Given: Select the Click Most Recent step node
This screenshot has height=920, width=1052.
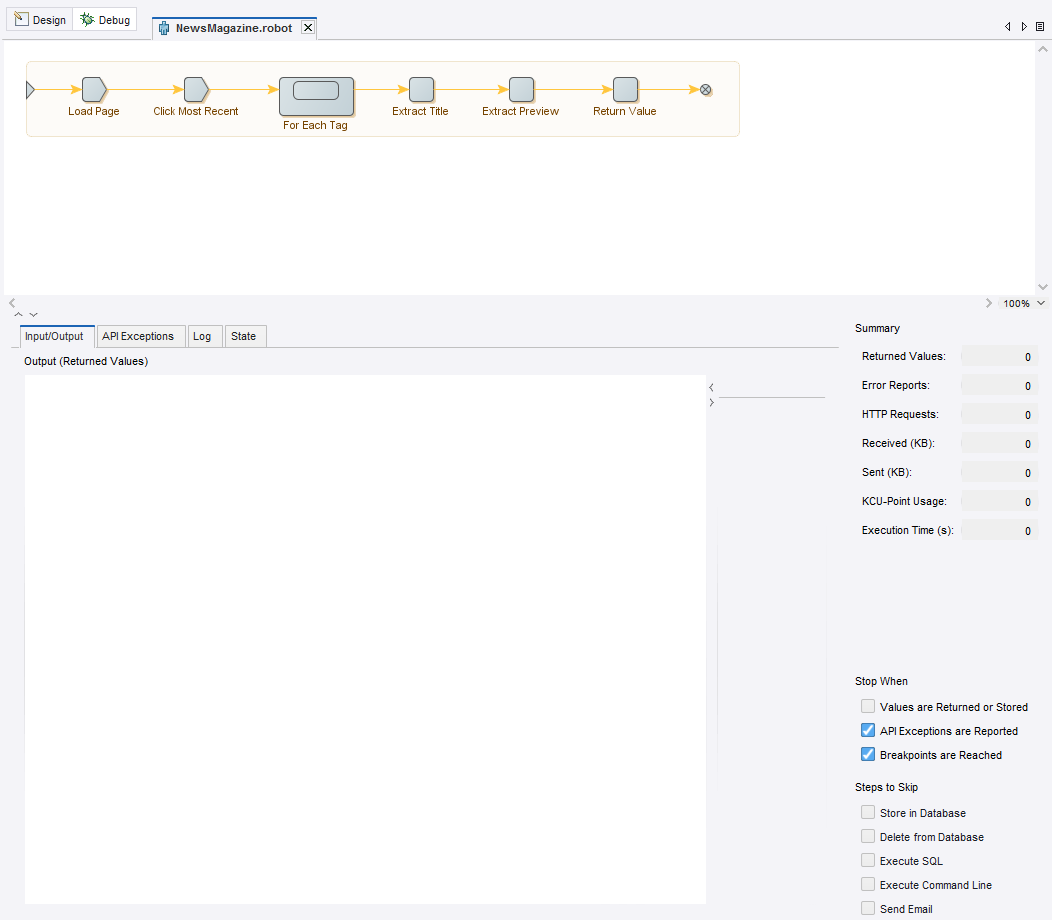Looking at the screenshot, I should tap(195, 90).
